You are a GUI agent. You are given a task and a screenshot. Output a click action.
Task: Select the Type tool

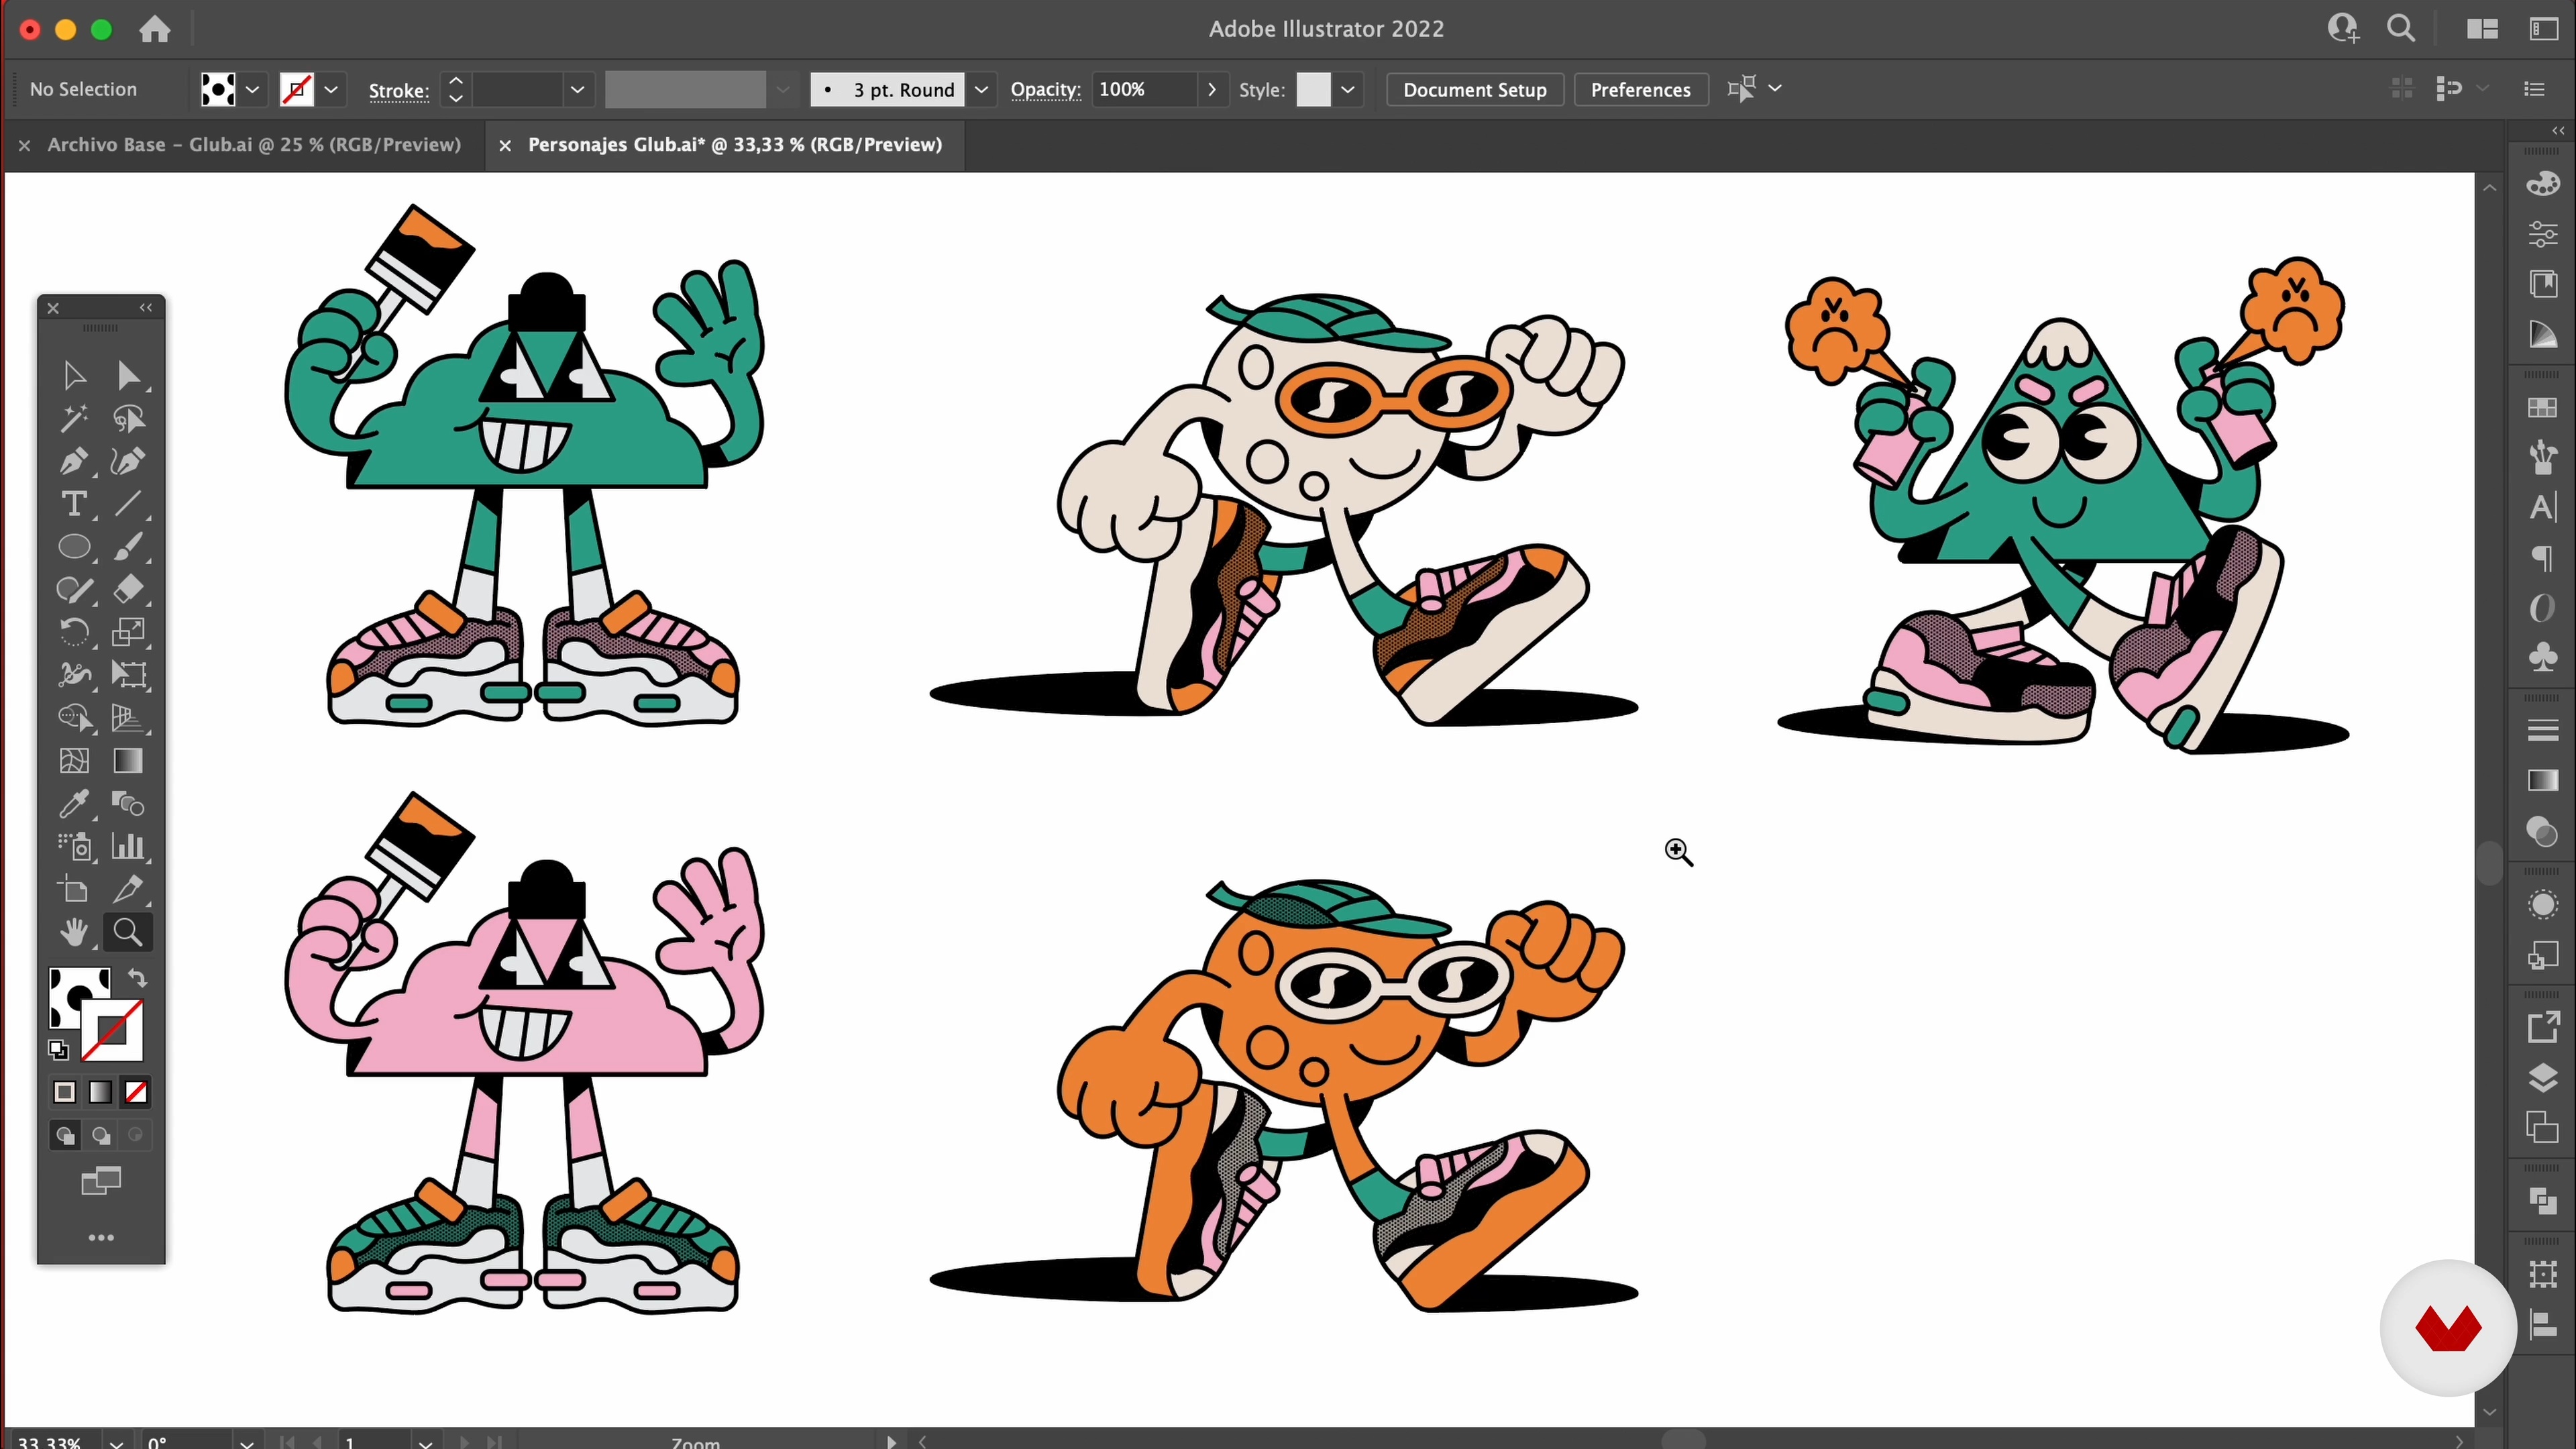click(73, 504)
